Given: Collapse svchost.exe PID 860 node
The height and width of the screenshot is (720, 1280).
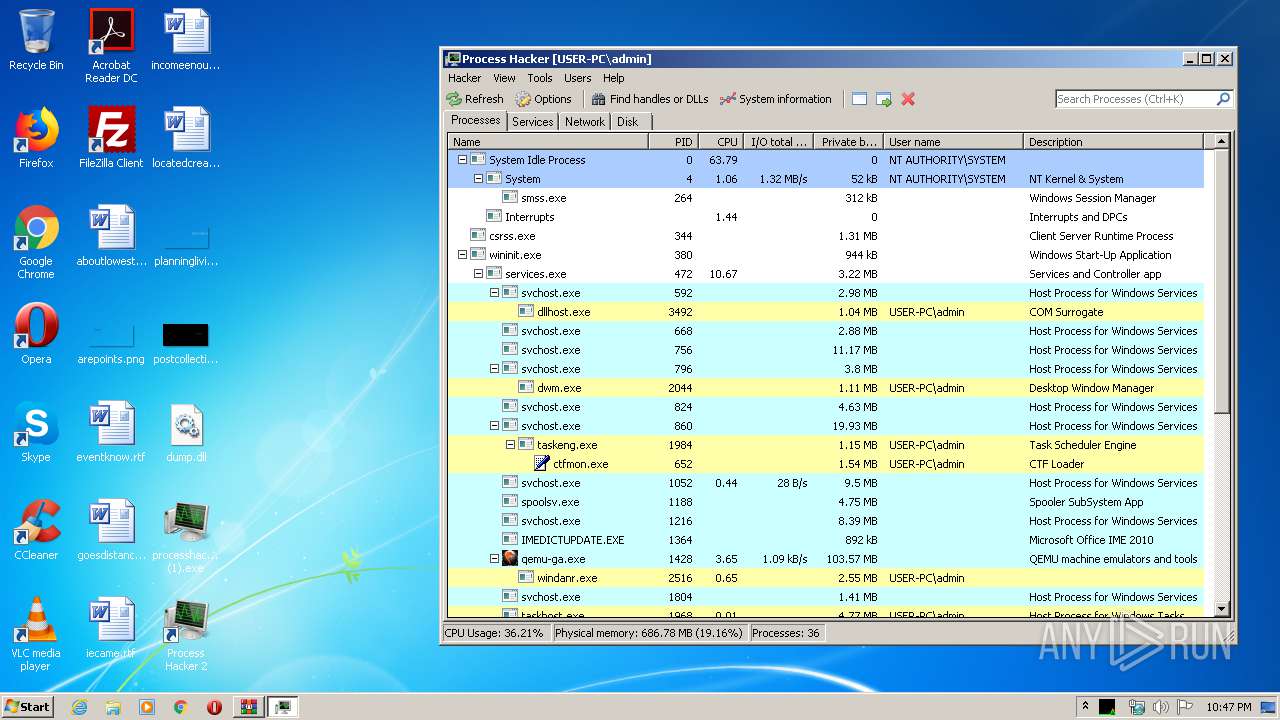Looking at the screenshot, I should (494, 426).
